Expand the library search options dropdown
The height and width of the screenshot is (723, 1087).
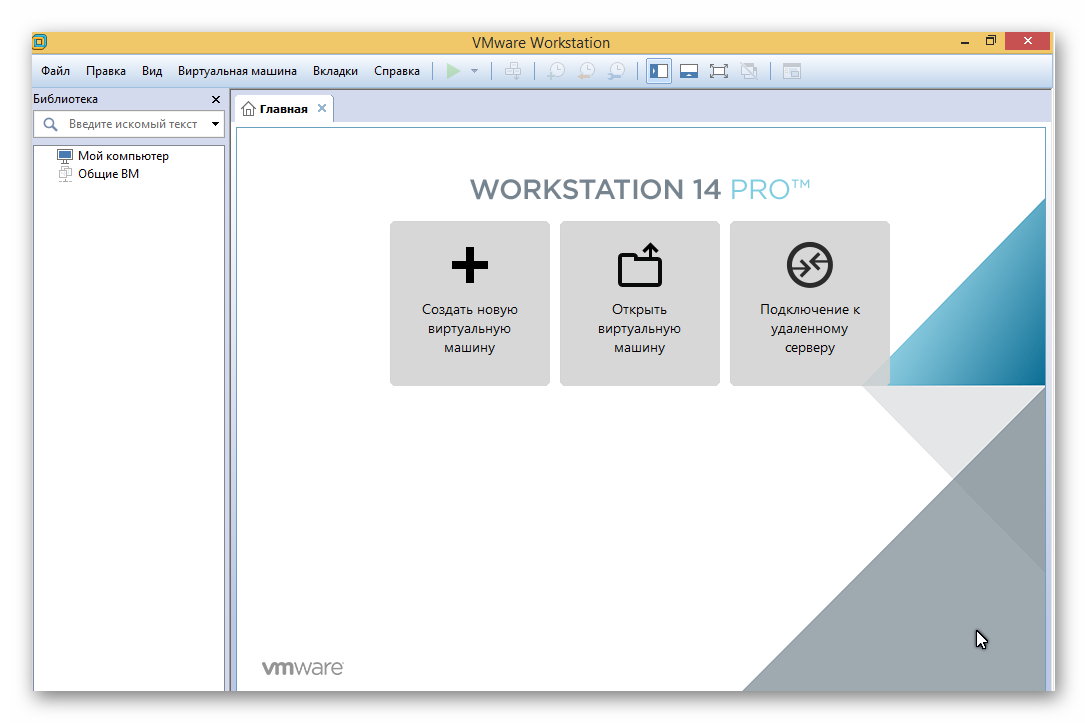pyautogui.click(x=216, y=124)
